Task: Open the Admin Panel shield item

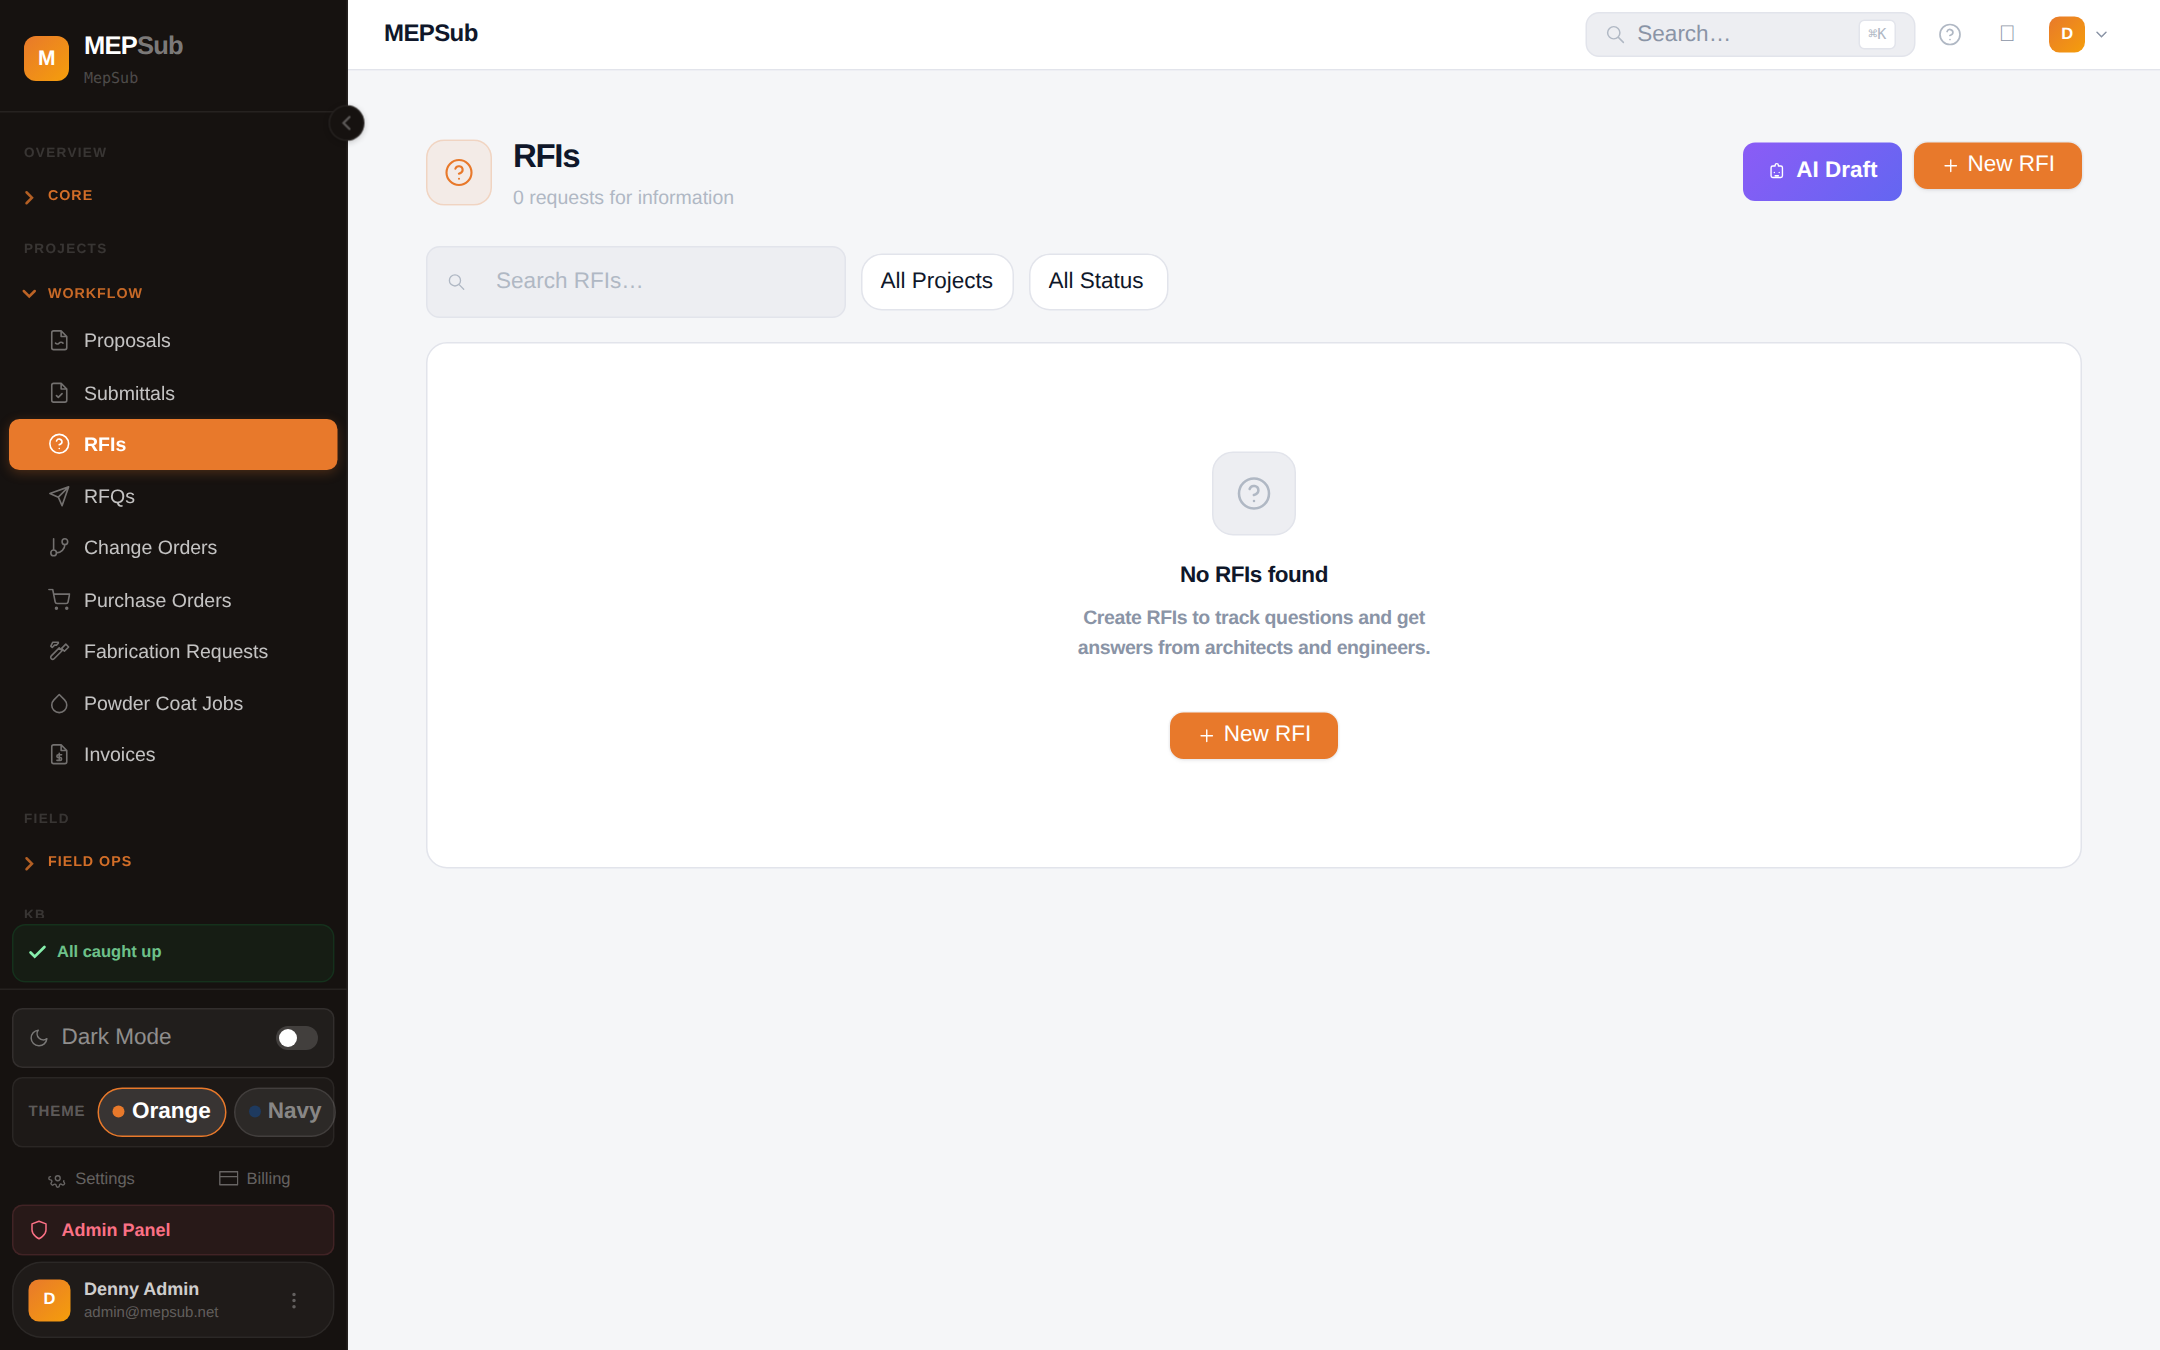Action: coord(173,1230)
